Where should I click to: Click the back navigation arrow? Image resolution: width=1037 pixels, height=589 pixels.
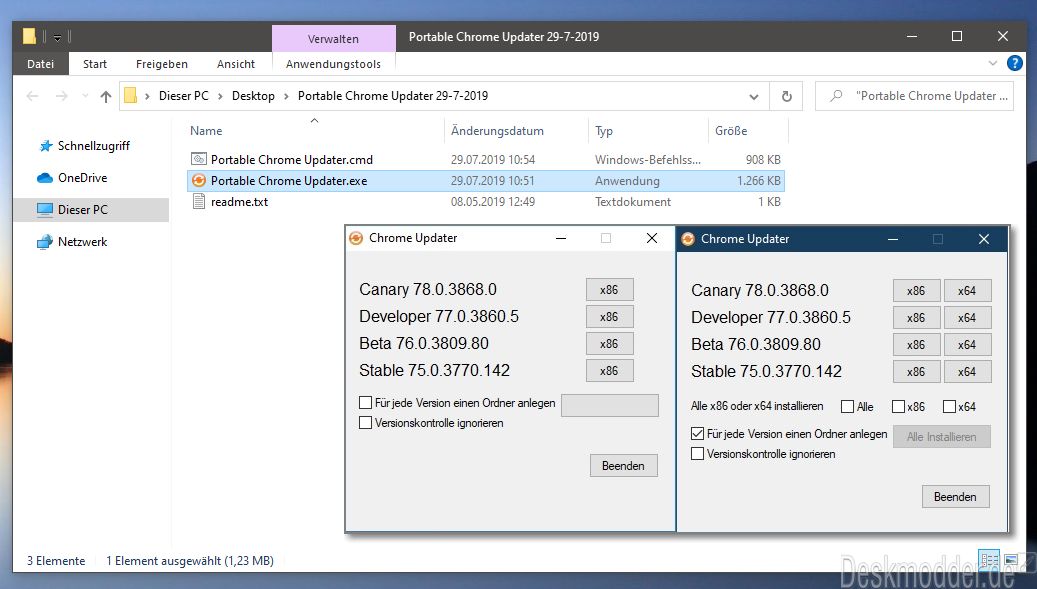tap(32, 97)
